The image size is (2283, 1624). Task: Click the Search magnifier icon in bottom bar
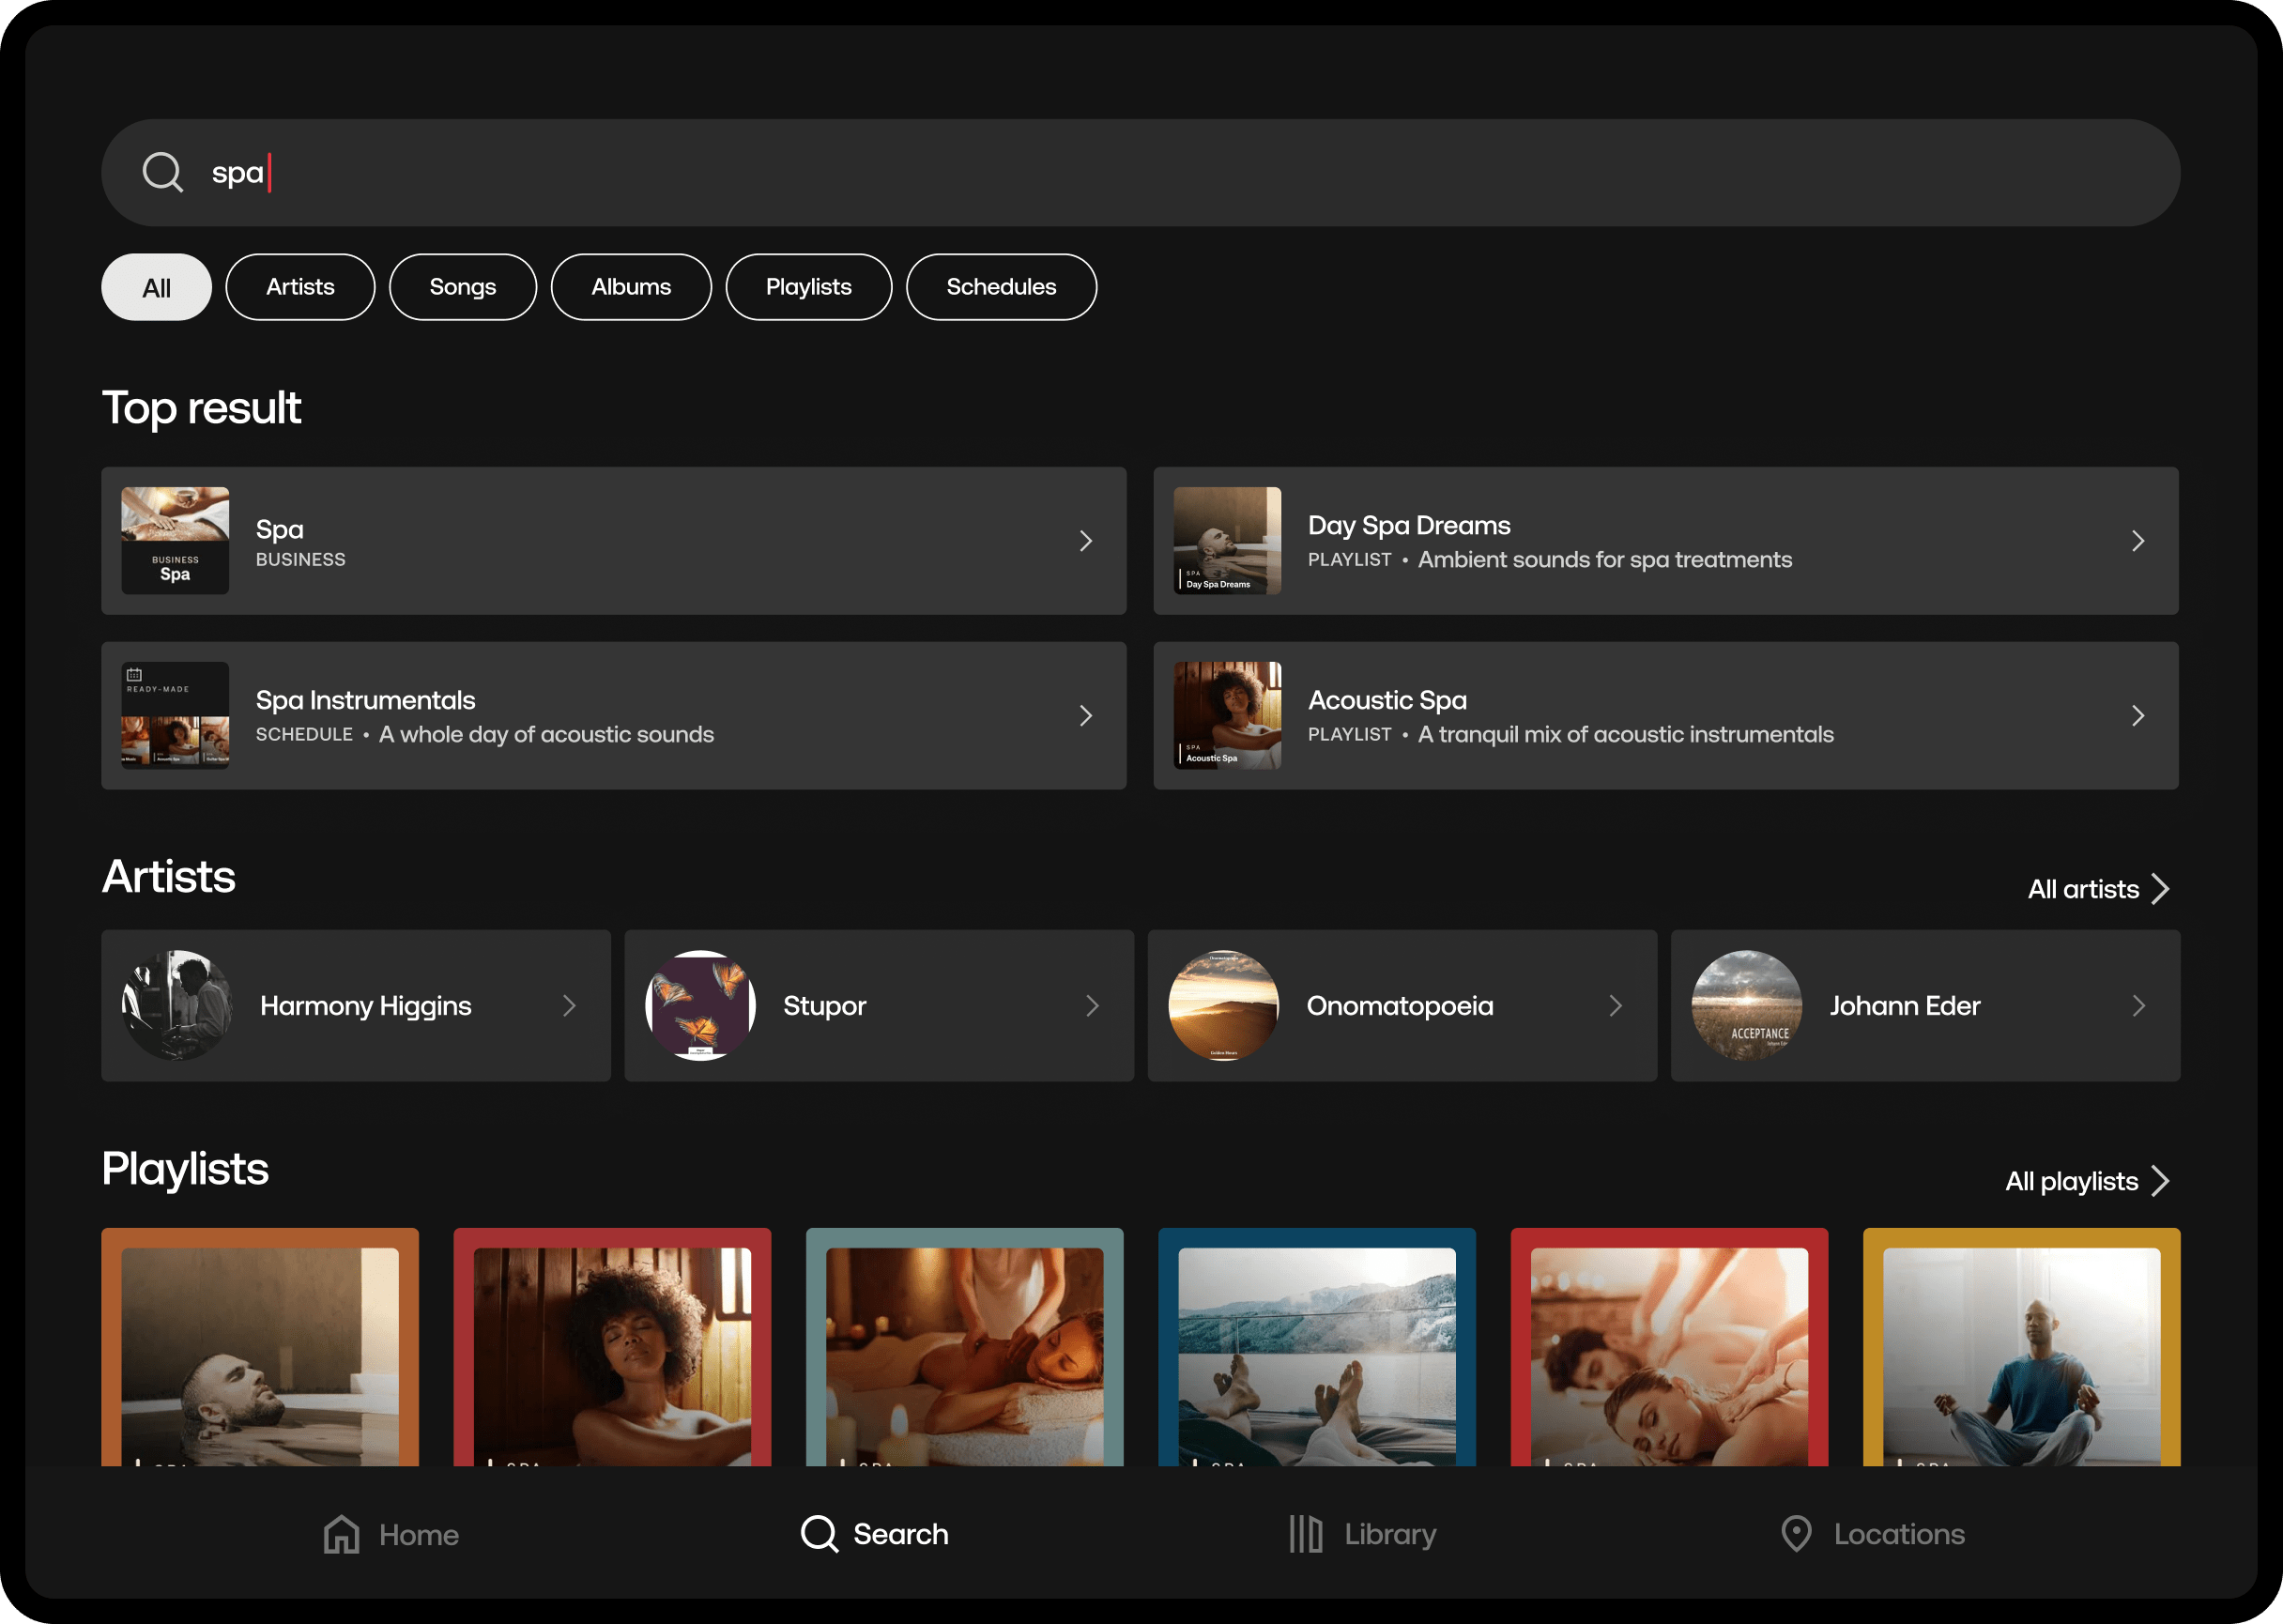[x=819, y=1533]
